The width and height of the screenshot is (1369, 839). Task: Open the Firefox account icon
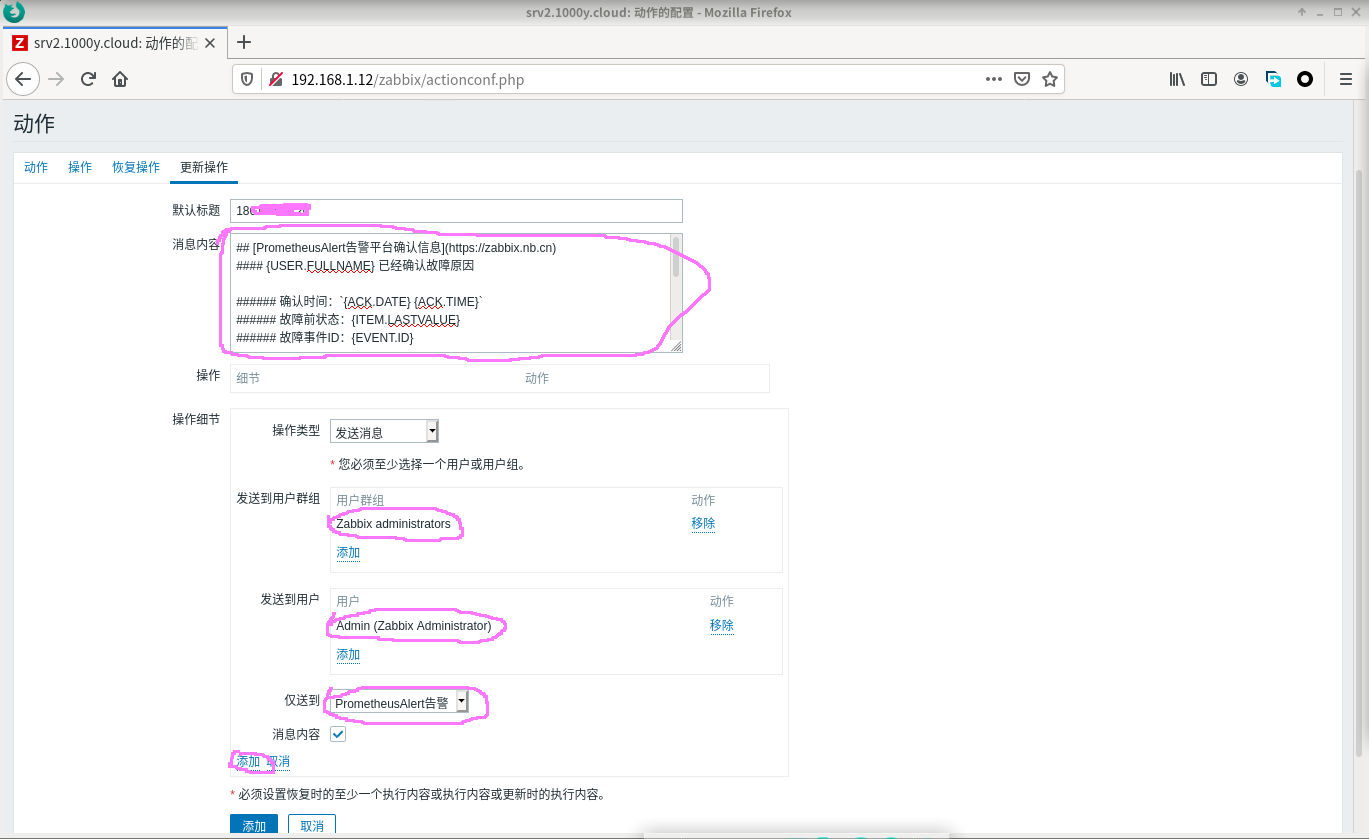coord(1241,79)
